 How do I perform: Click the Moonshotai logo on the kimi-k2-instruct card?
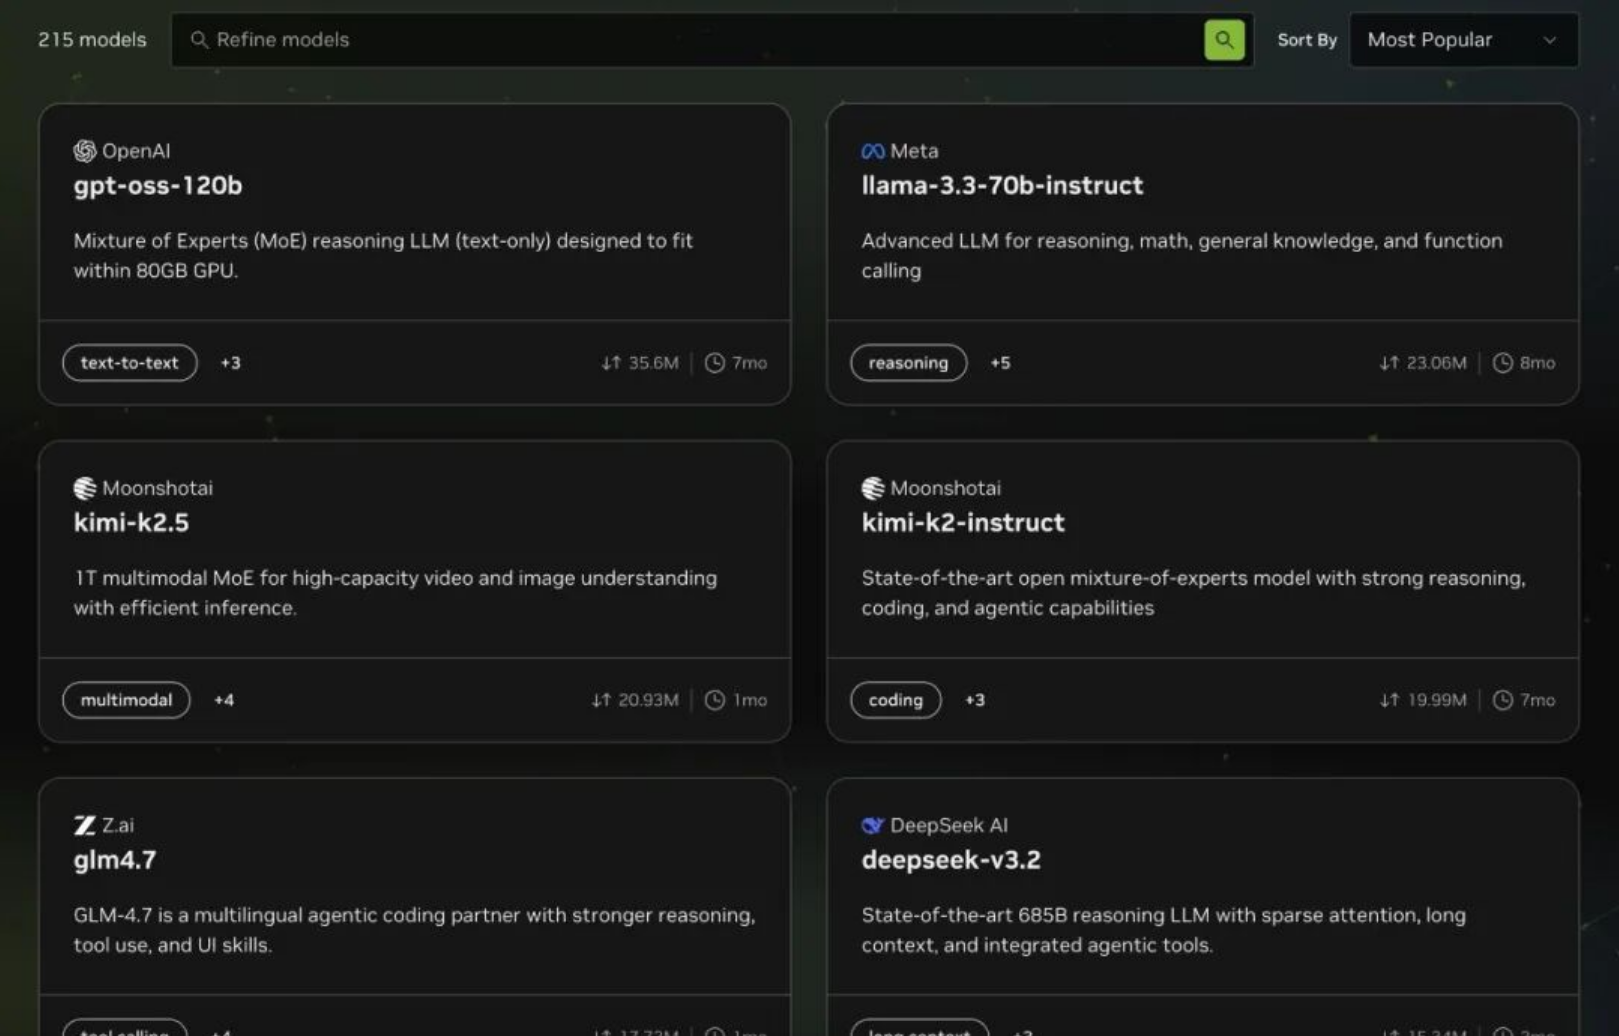873,488
